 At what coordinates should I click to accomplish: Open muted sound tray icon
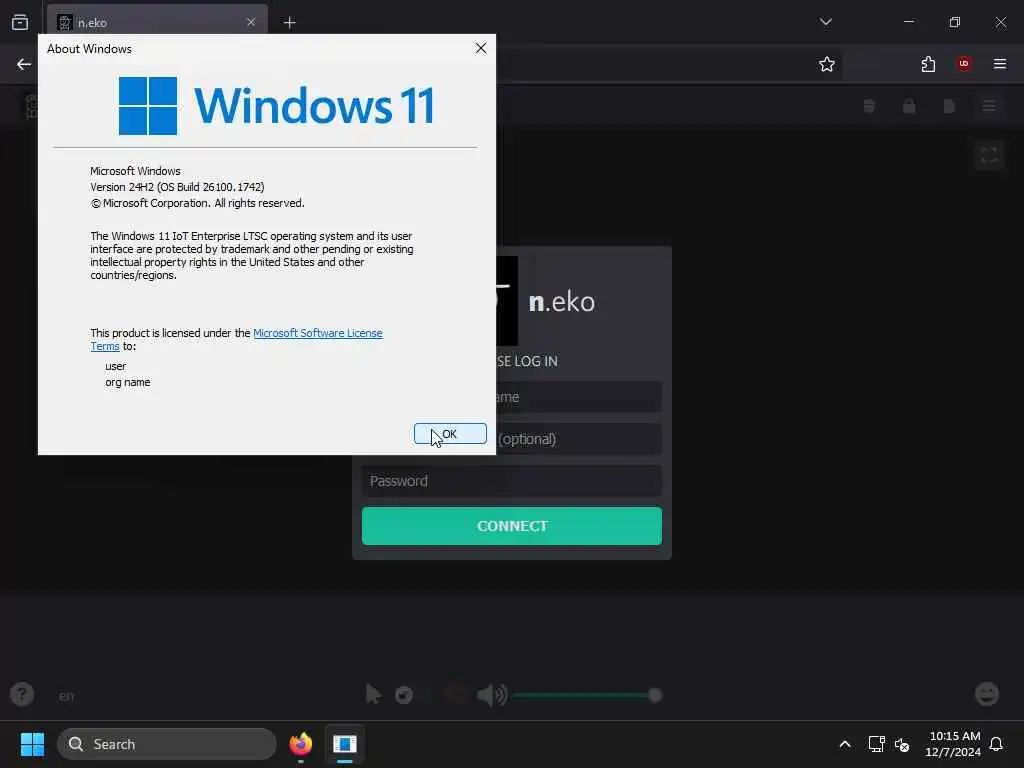[x=902, y=744]
